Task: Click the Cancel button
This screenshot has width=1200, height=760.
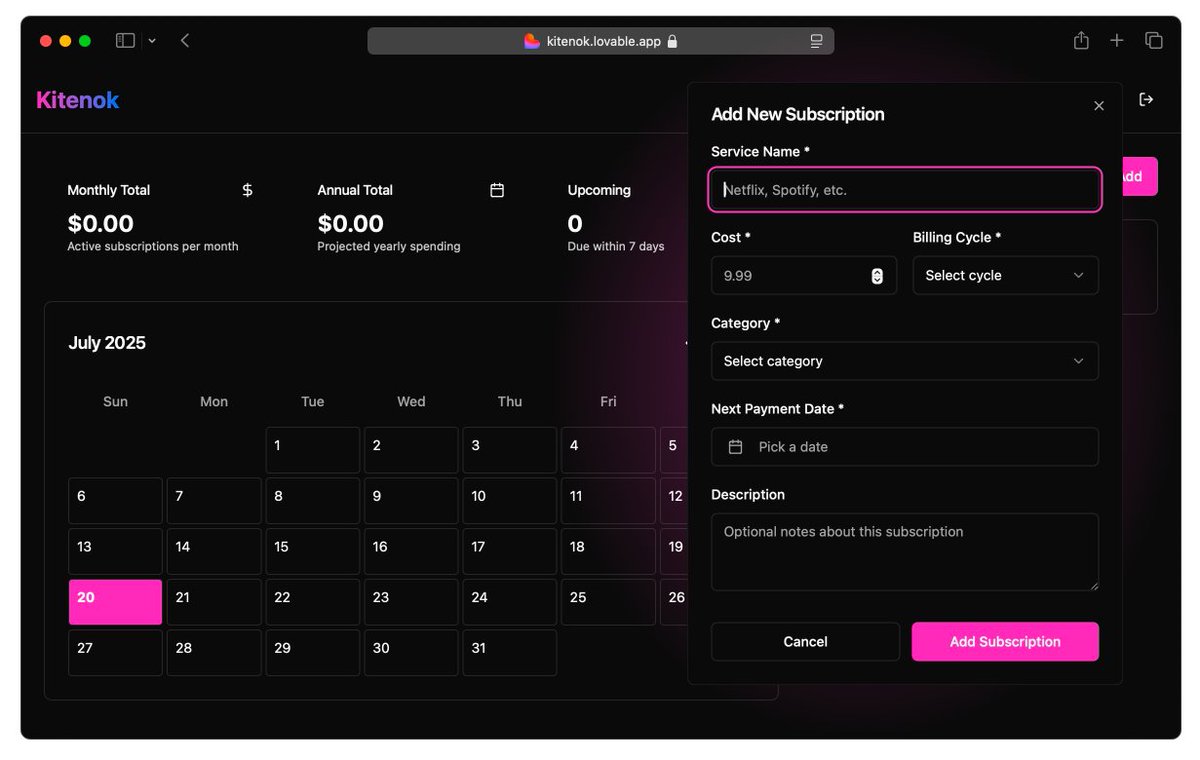Action: (x=805, y=642)
